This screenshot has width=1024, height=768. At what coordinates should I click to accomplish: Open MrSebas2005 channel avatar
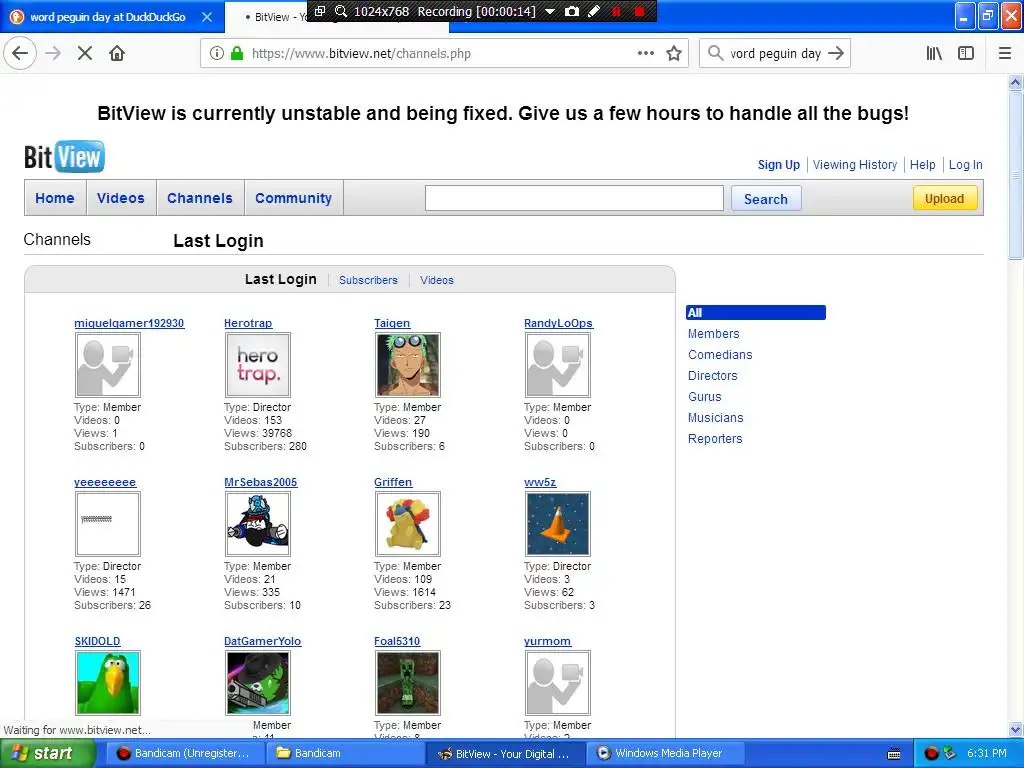[x=258, y=524]
